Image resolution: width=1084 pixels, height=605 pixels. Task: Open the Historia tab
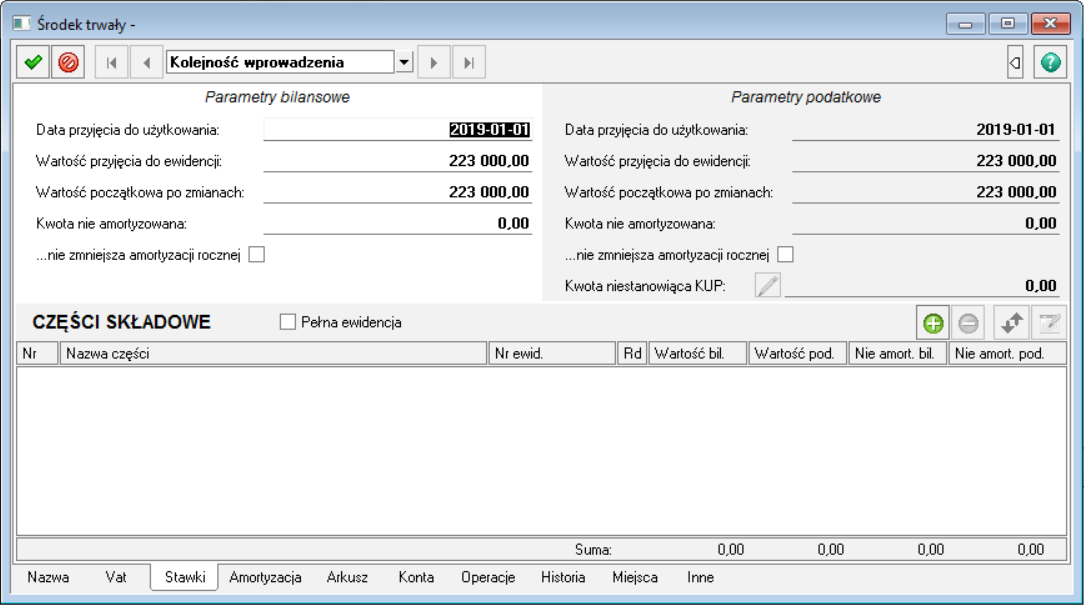(563, 577)
